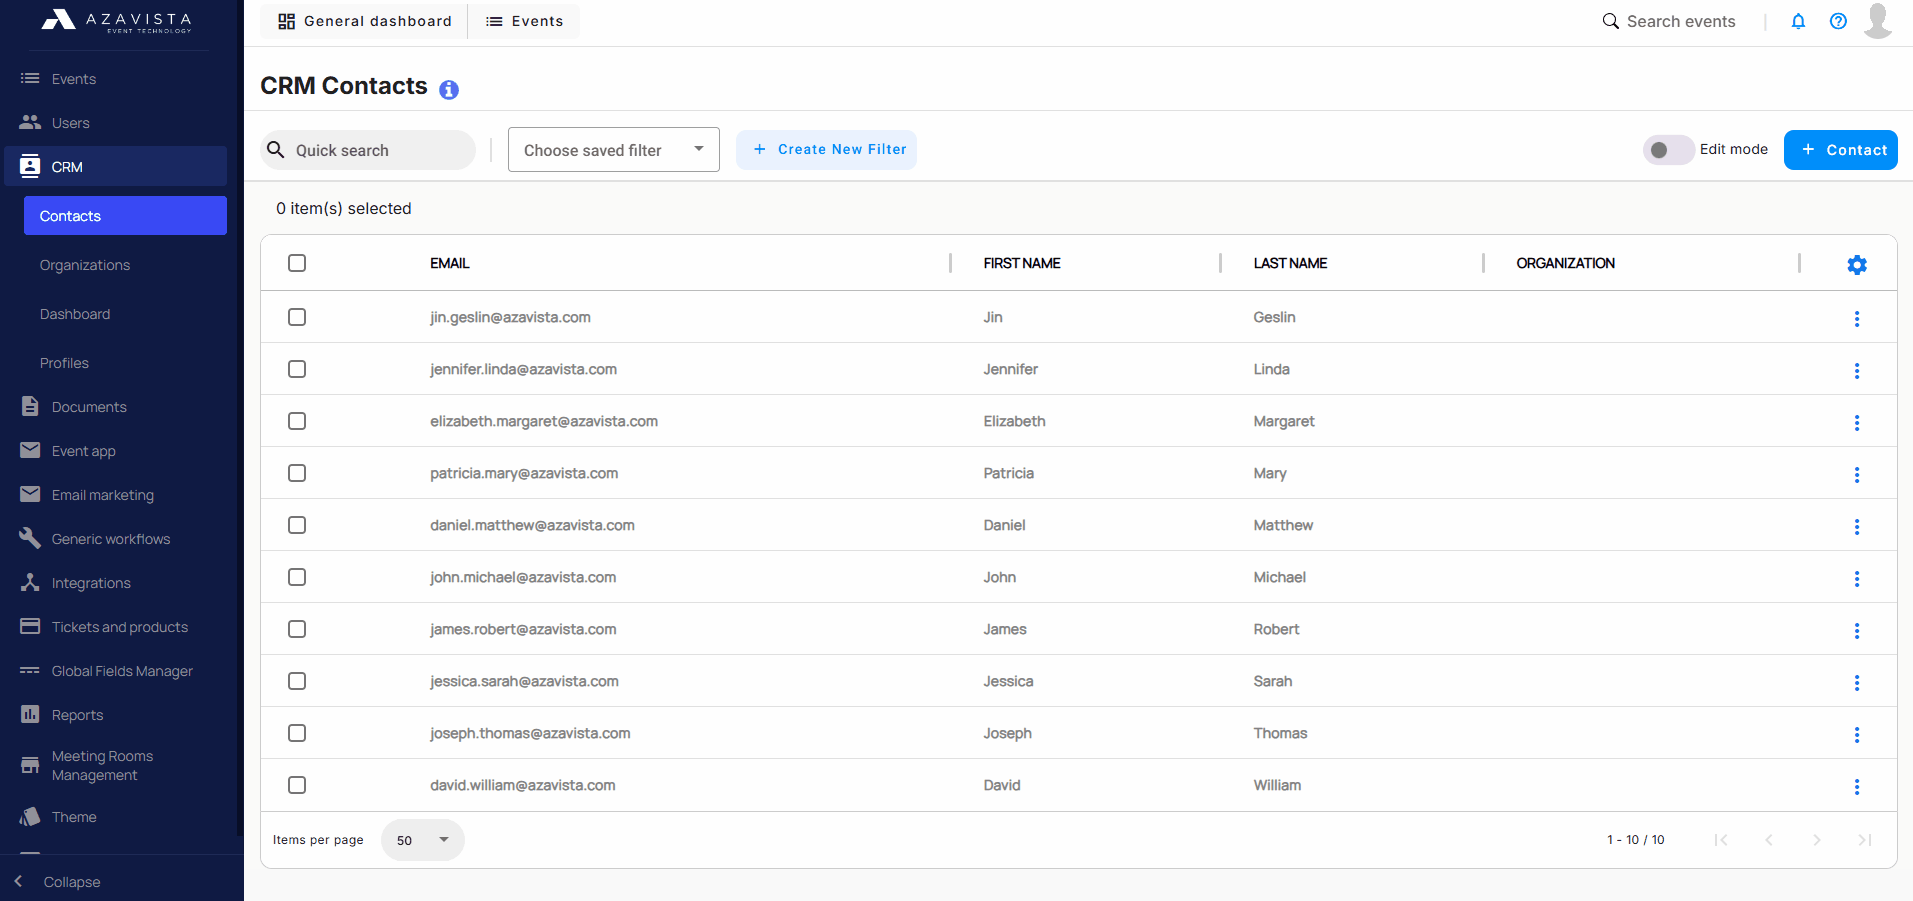This screenshot has height=901, width=1913.
Task: Click the Search events field
Action: pos(1681,21)
